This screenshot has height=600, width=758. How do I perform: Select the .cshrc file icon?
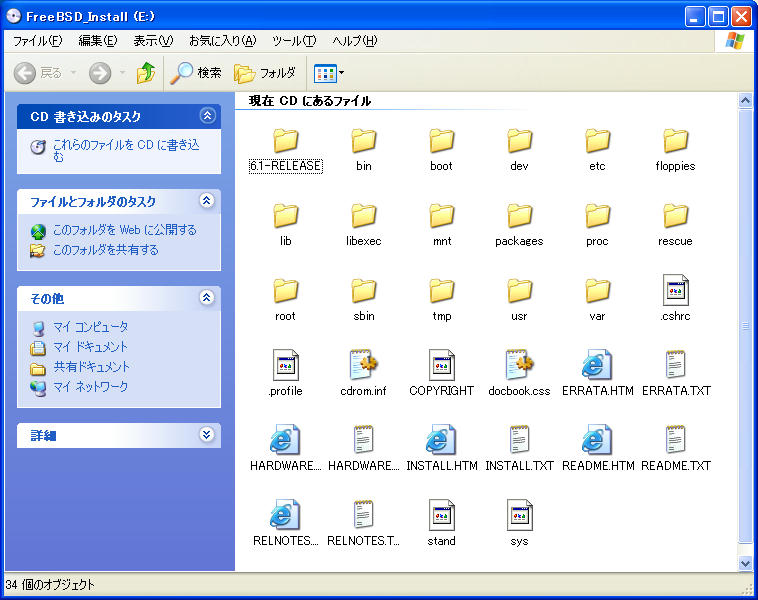675,290
